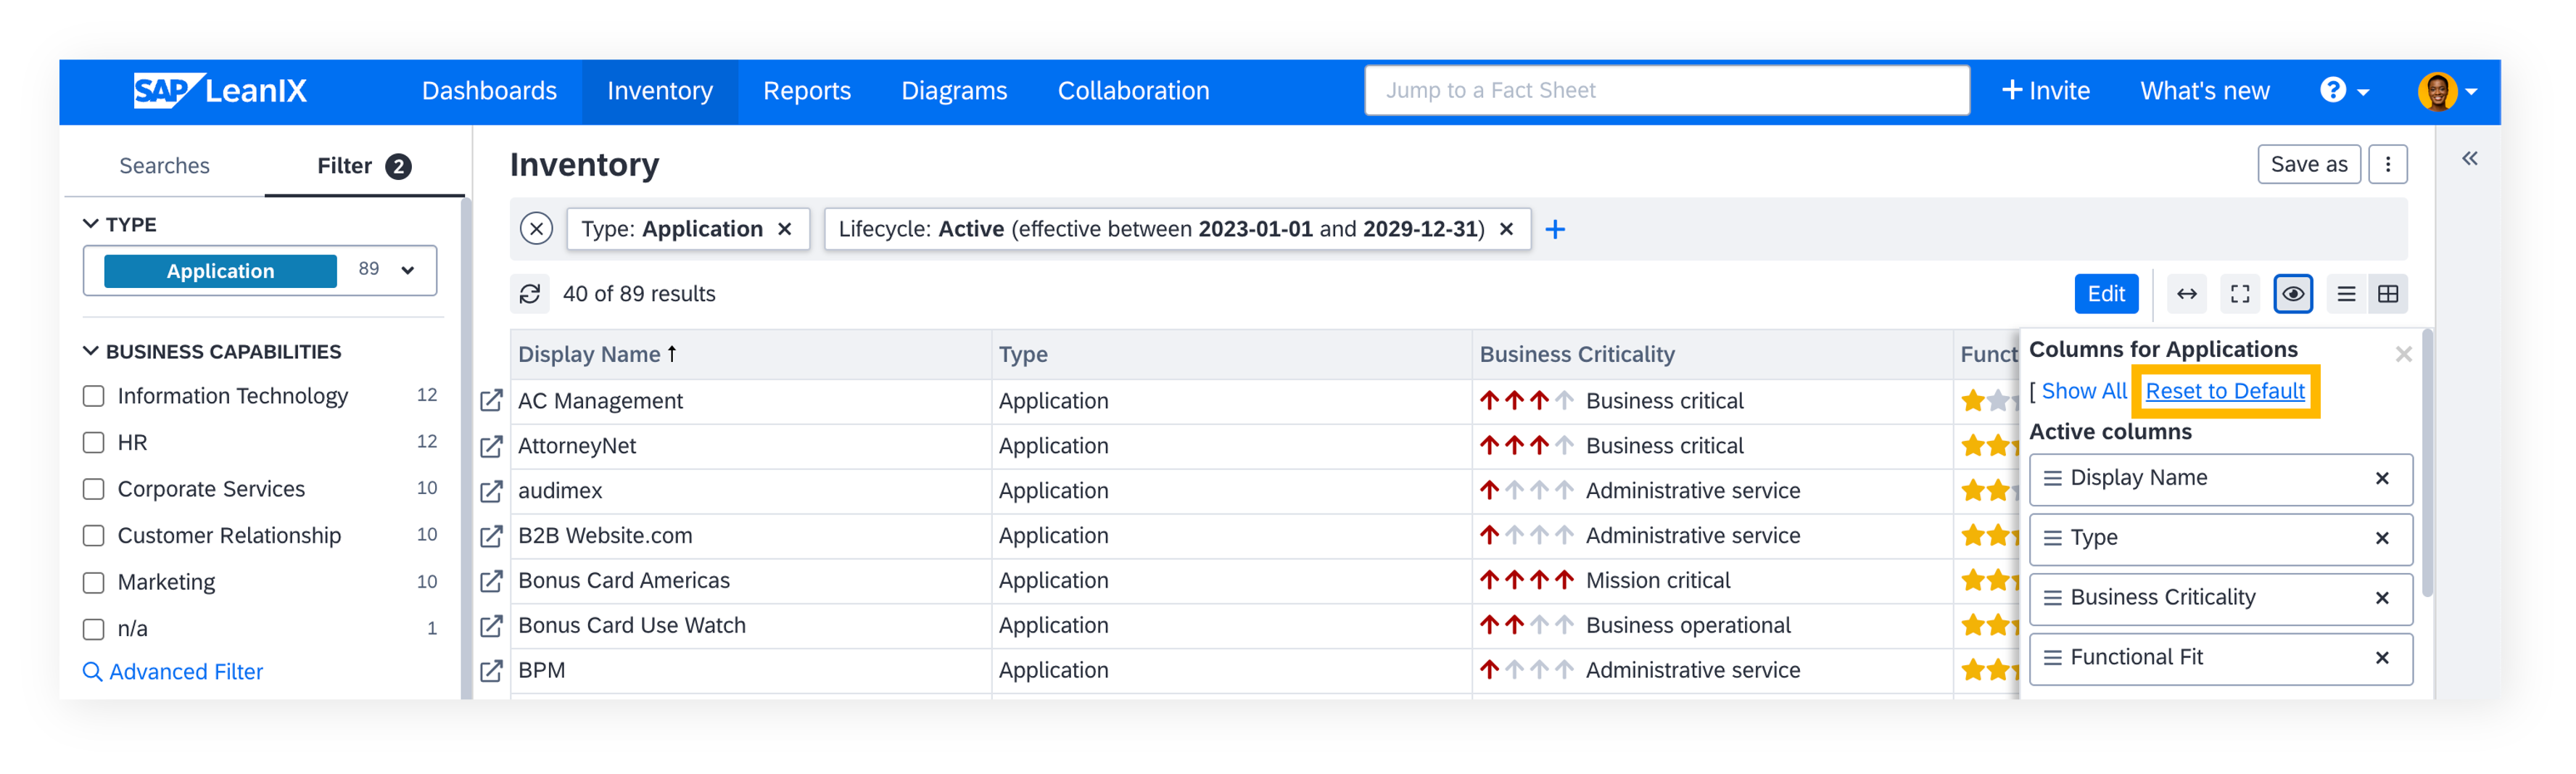Remove Display Name from active columns
This screenshot has height=774, width=2576.
(x=2382, y=479)
